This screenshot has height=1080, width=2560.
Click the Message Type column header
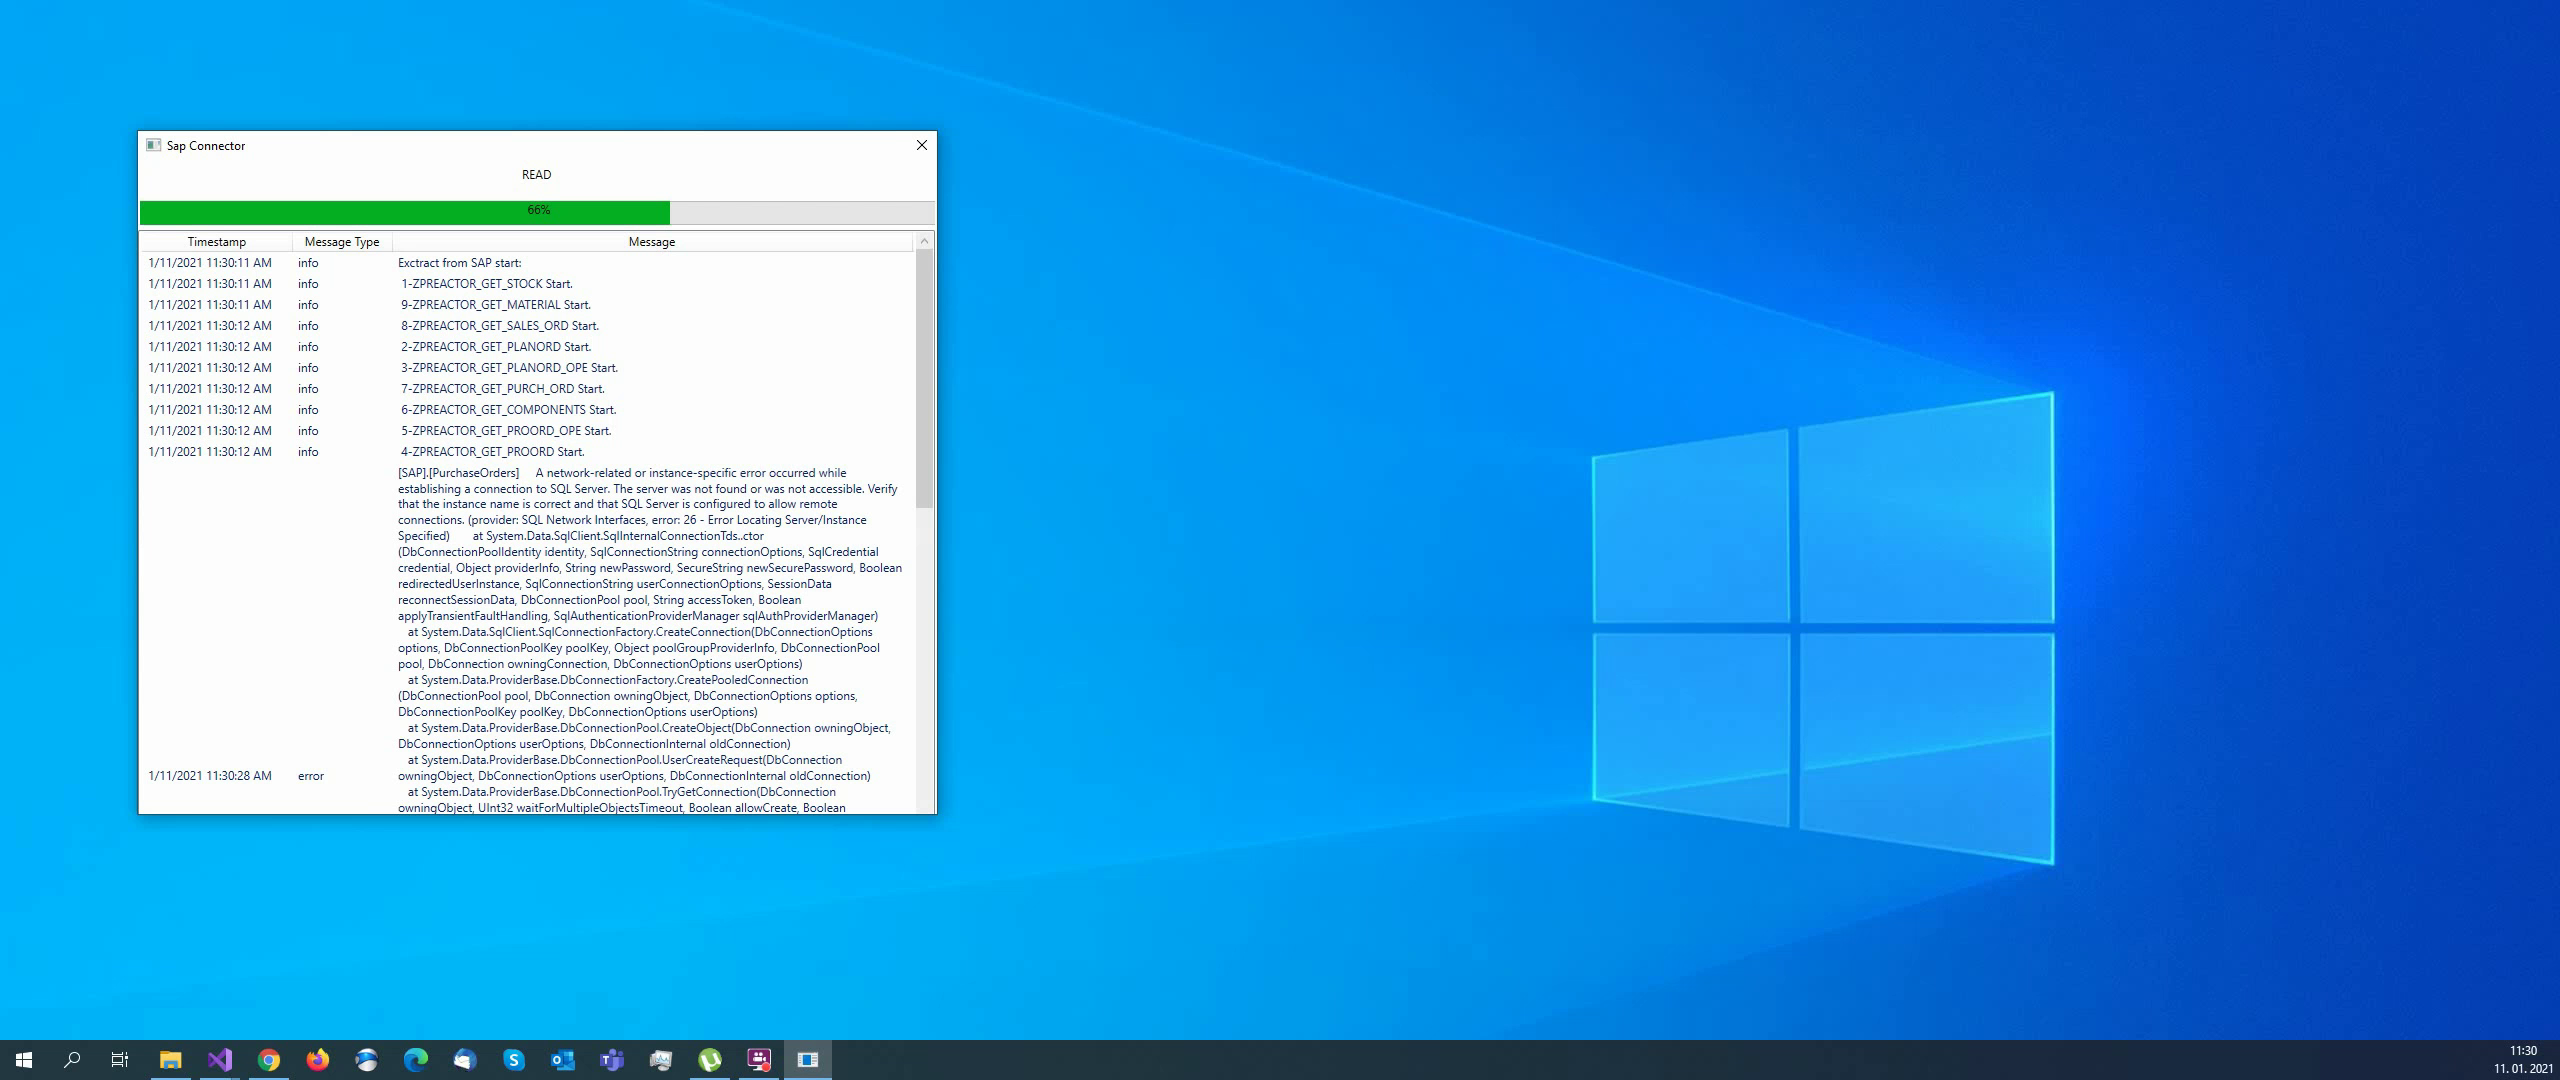[x=342, y=242]
